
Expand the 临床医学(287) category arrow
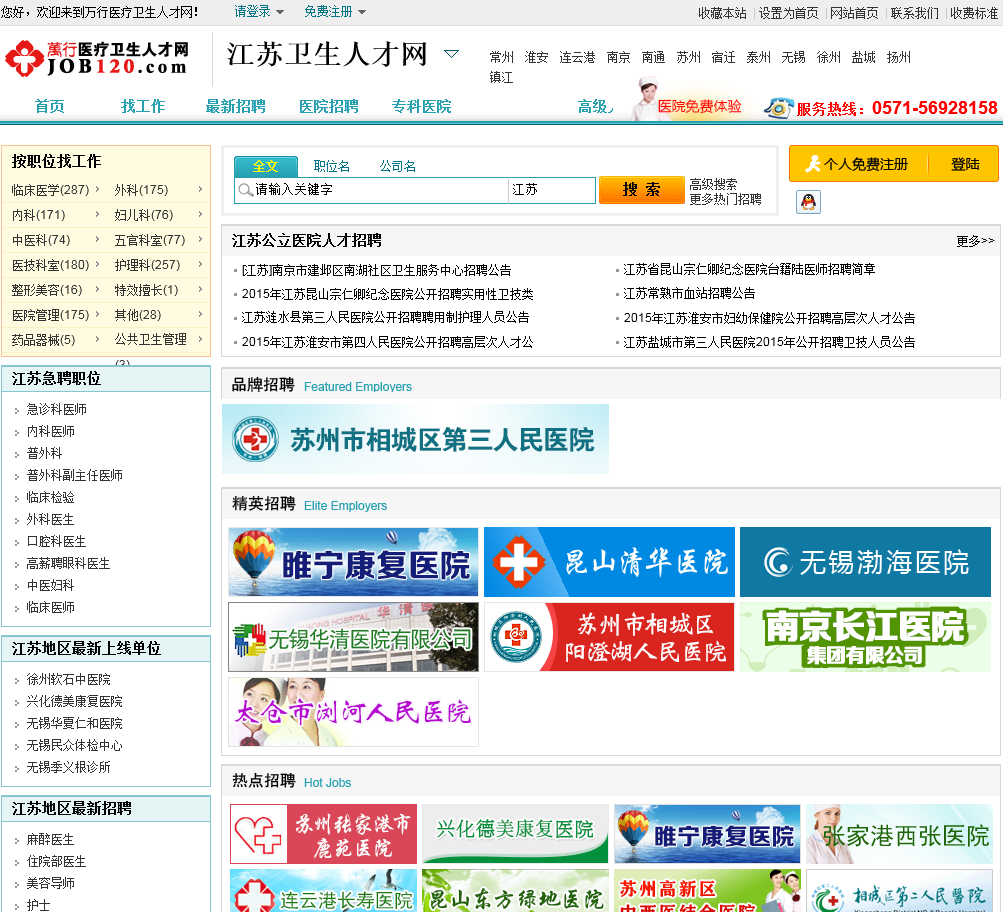97,189
